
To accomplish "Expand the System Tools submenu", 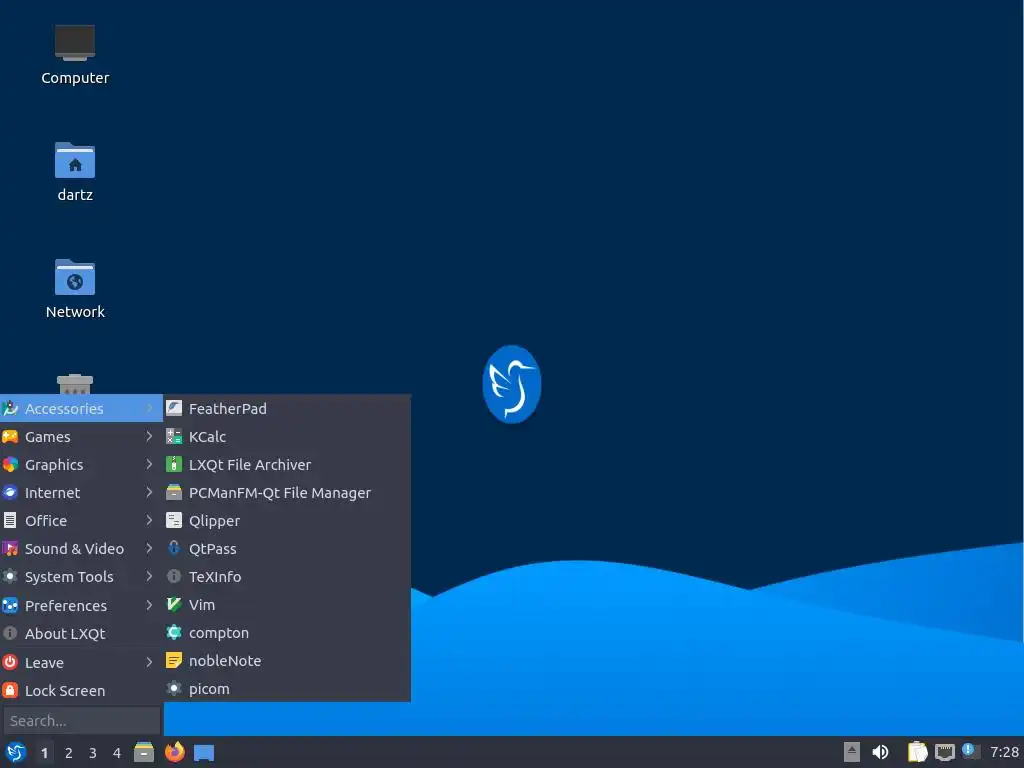I will (x=81, y=577).
